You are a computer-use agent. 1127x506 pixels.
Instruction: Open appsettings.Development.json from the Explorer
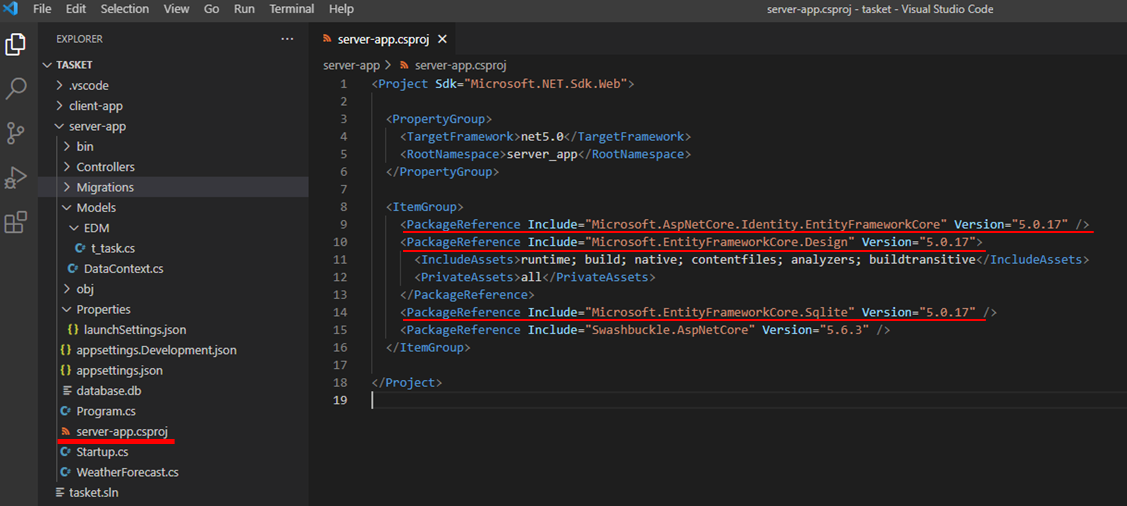click(x=157, y=351)
